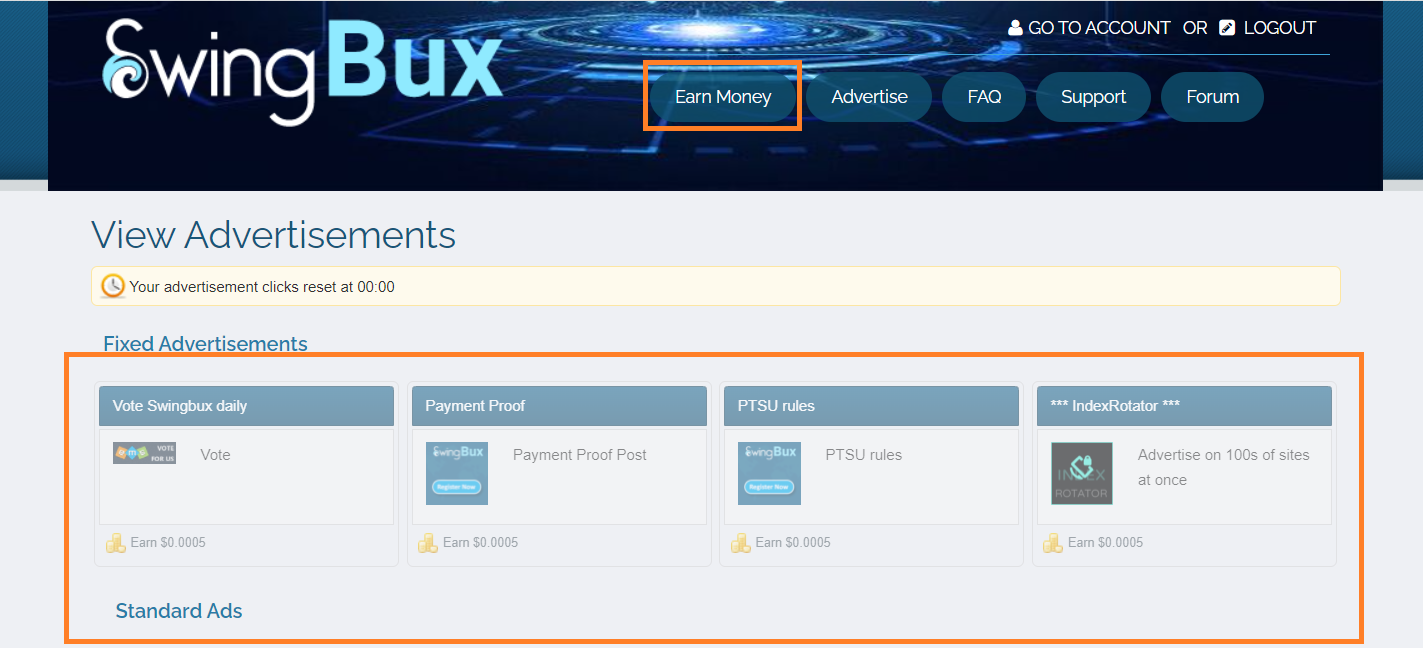Image resolution: width=1423 pixels, height=648 pixels.
Task: Click coins icon under PTSU rules card
Action: pos(741,543)
